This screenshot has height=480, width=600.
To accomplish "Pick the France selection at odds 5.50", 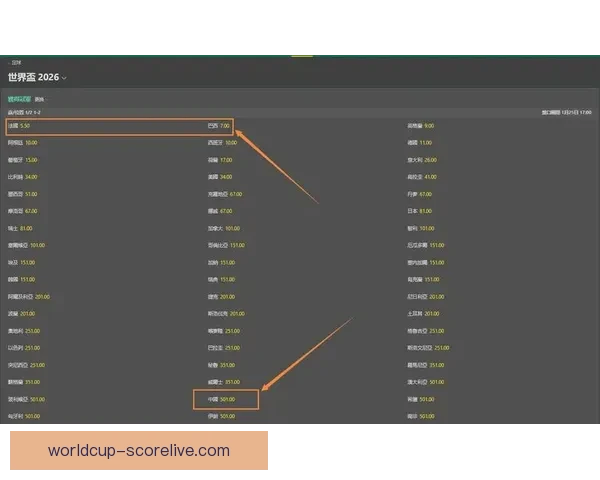I will pyautogui.click(x=19, y=126).
